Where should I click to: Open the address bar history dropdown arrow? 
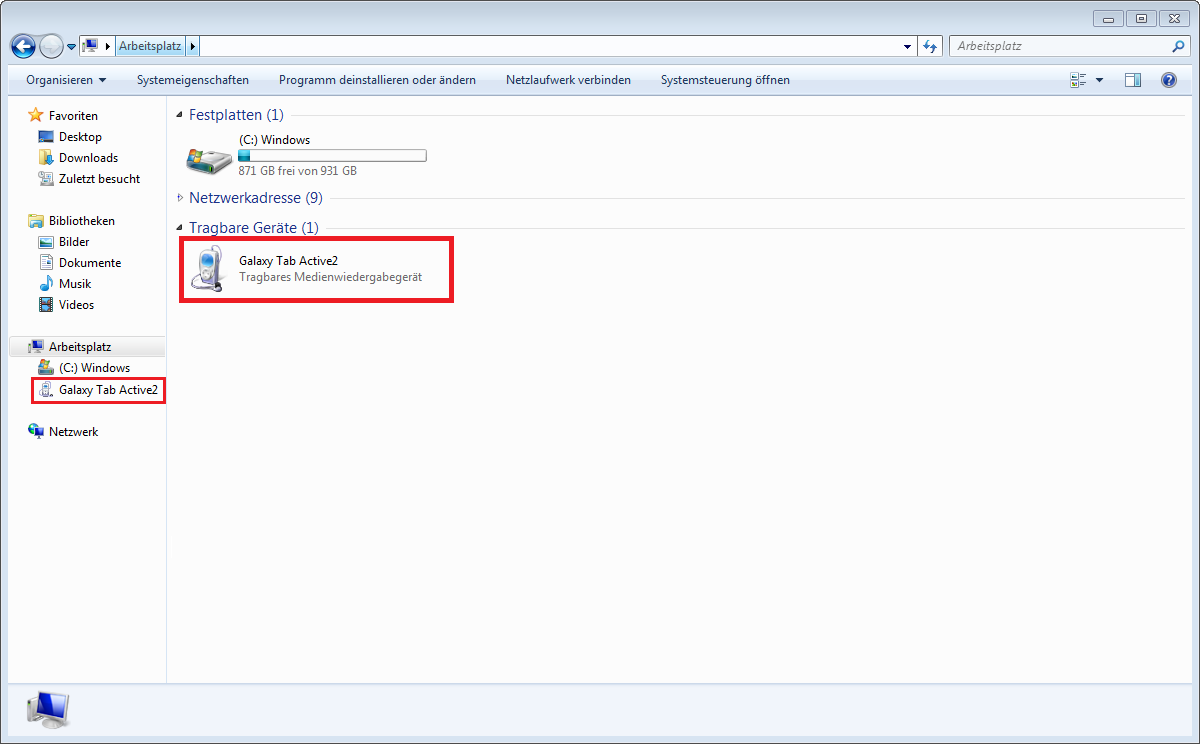click(x=907, y=46)
